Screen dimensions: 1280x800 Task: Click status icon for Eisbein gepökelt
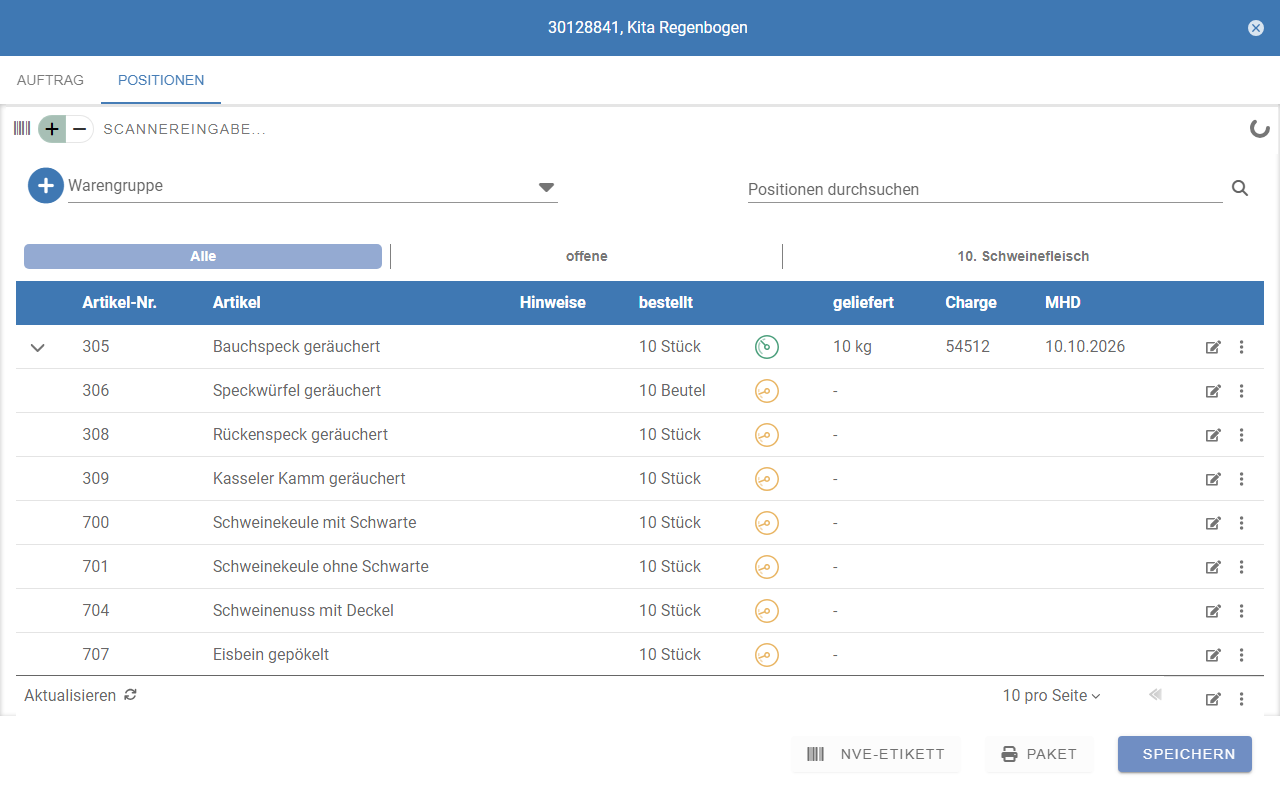pyautogui.click(x=767, y=655)
